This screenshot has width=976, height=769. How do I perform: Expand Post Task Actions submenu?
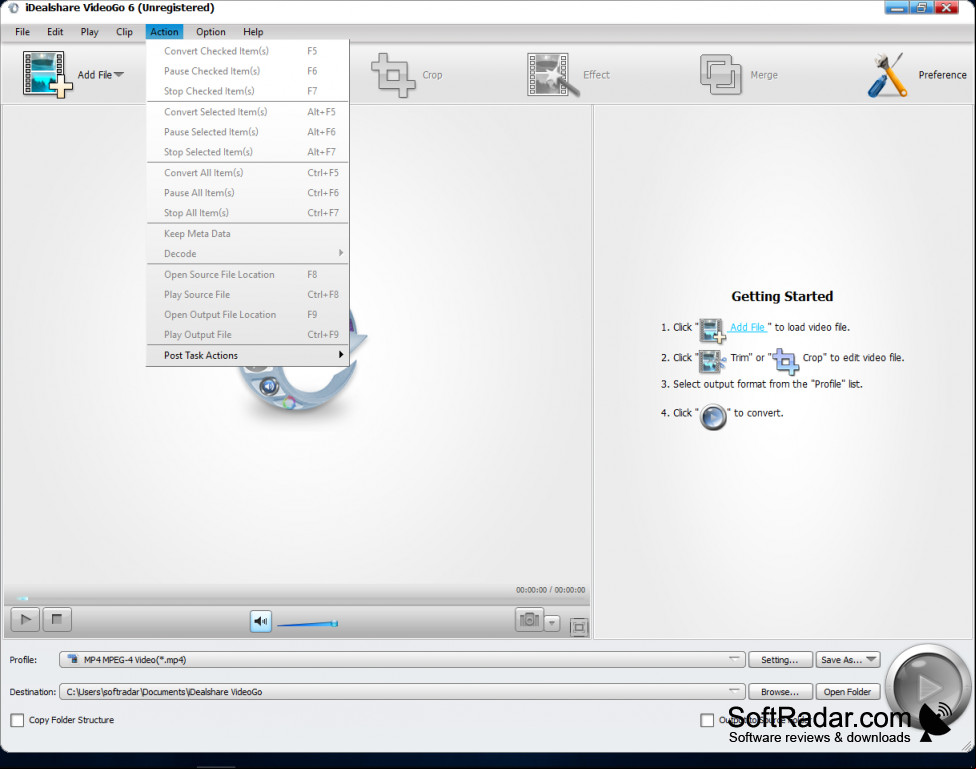tap(248, 355)
